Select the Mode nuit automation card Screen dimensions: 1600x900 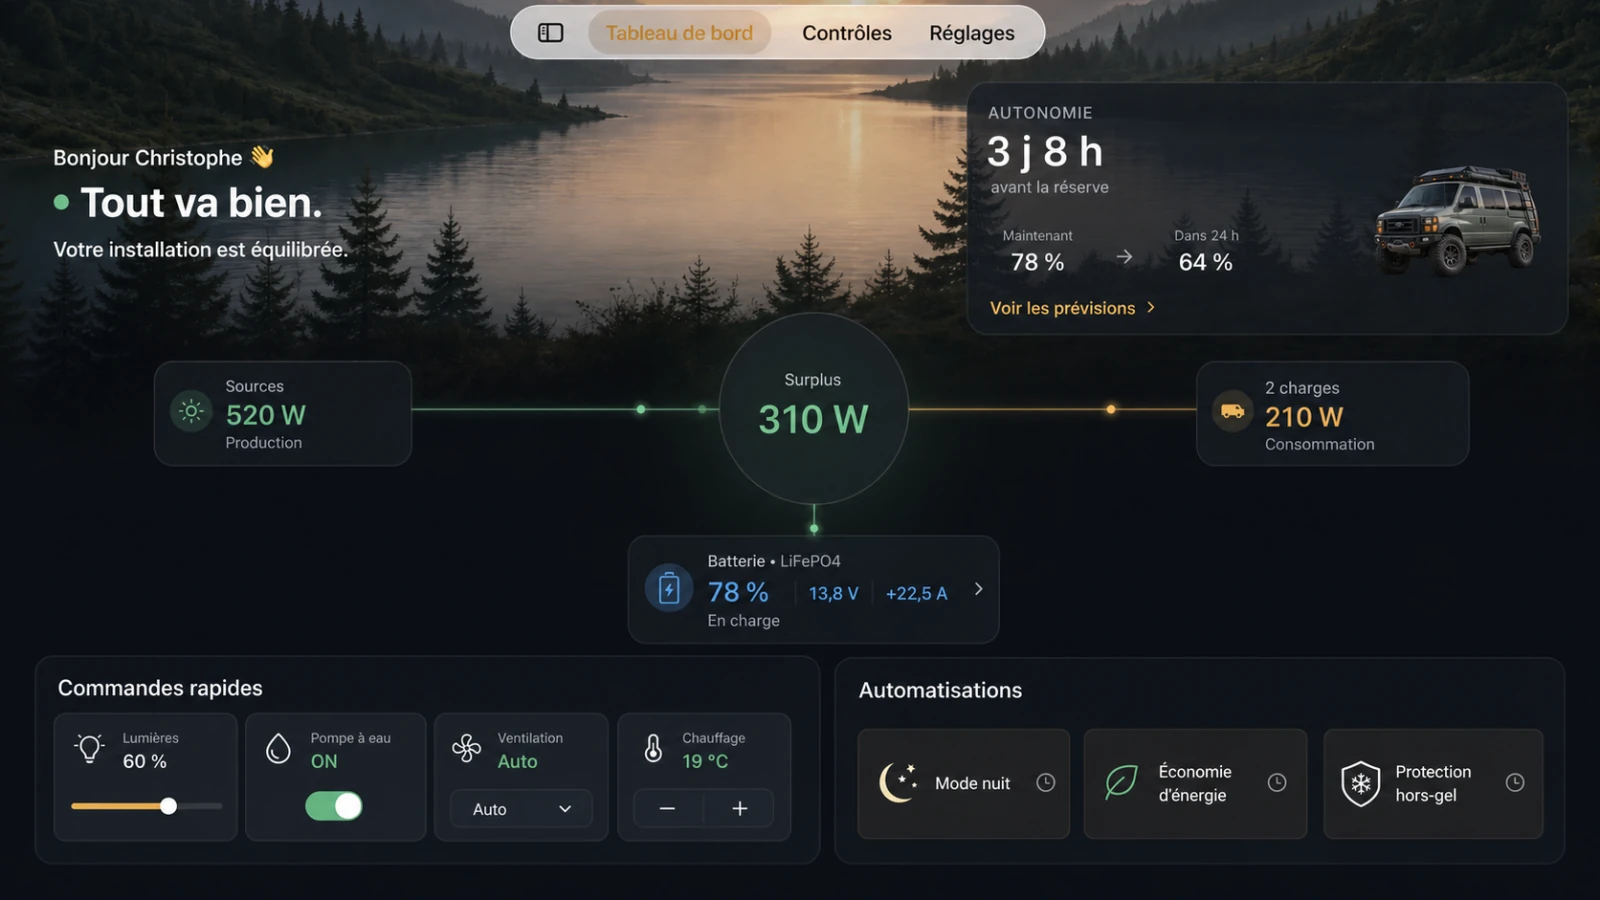point(964,783)
